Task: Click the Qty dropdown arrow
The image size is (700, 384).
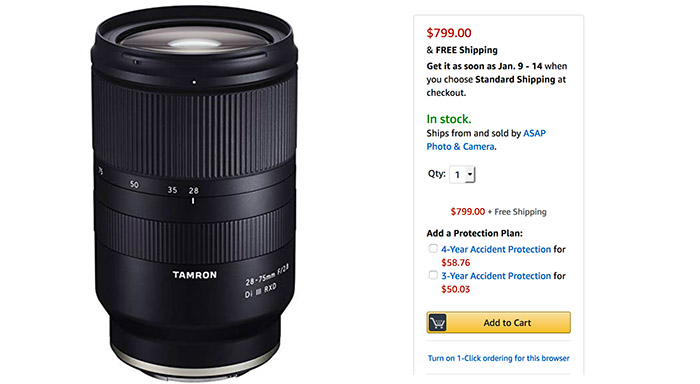Action: [x=470, y=175]
